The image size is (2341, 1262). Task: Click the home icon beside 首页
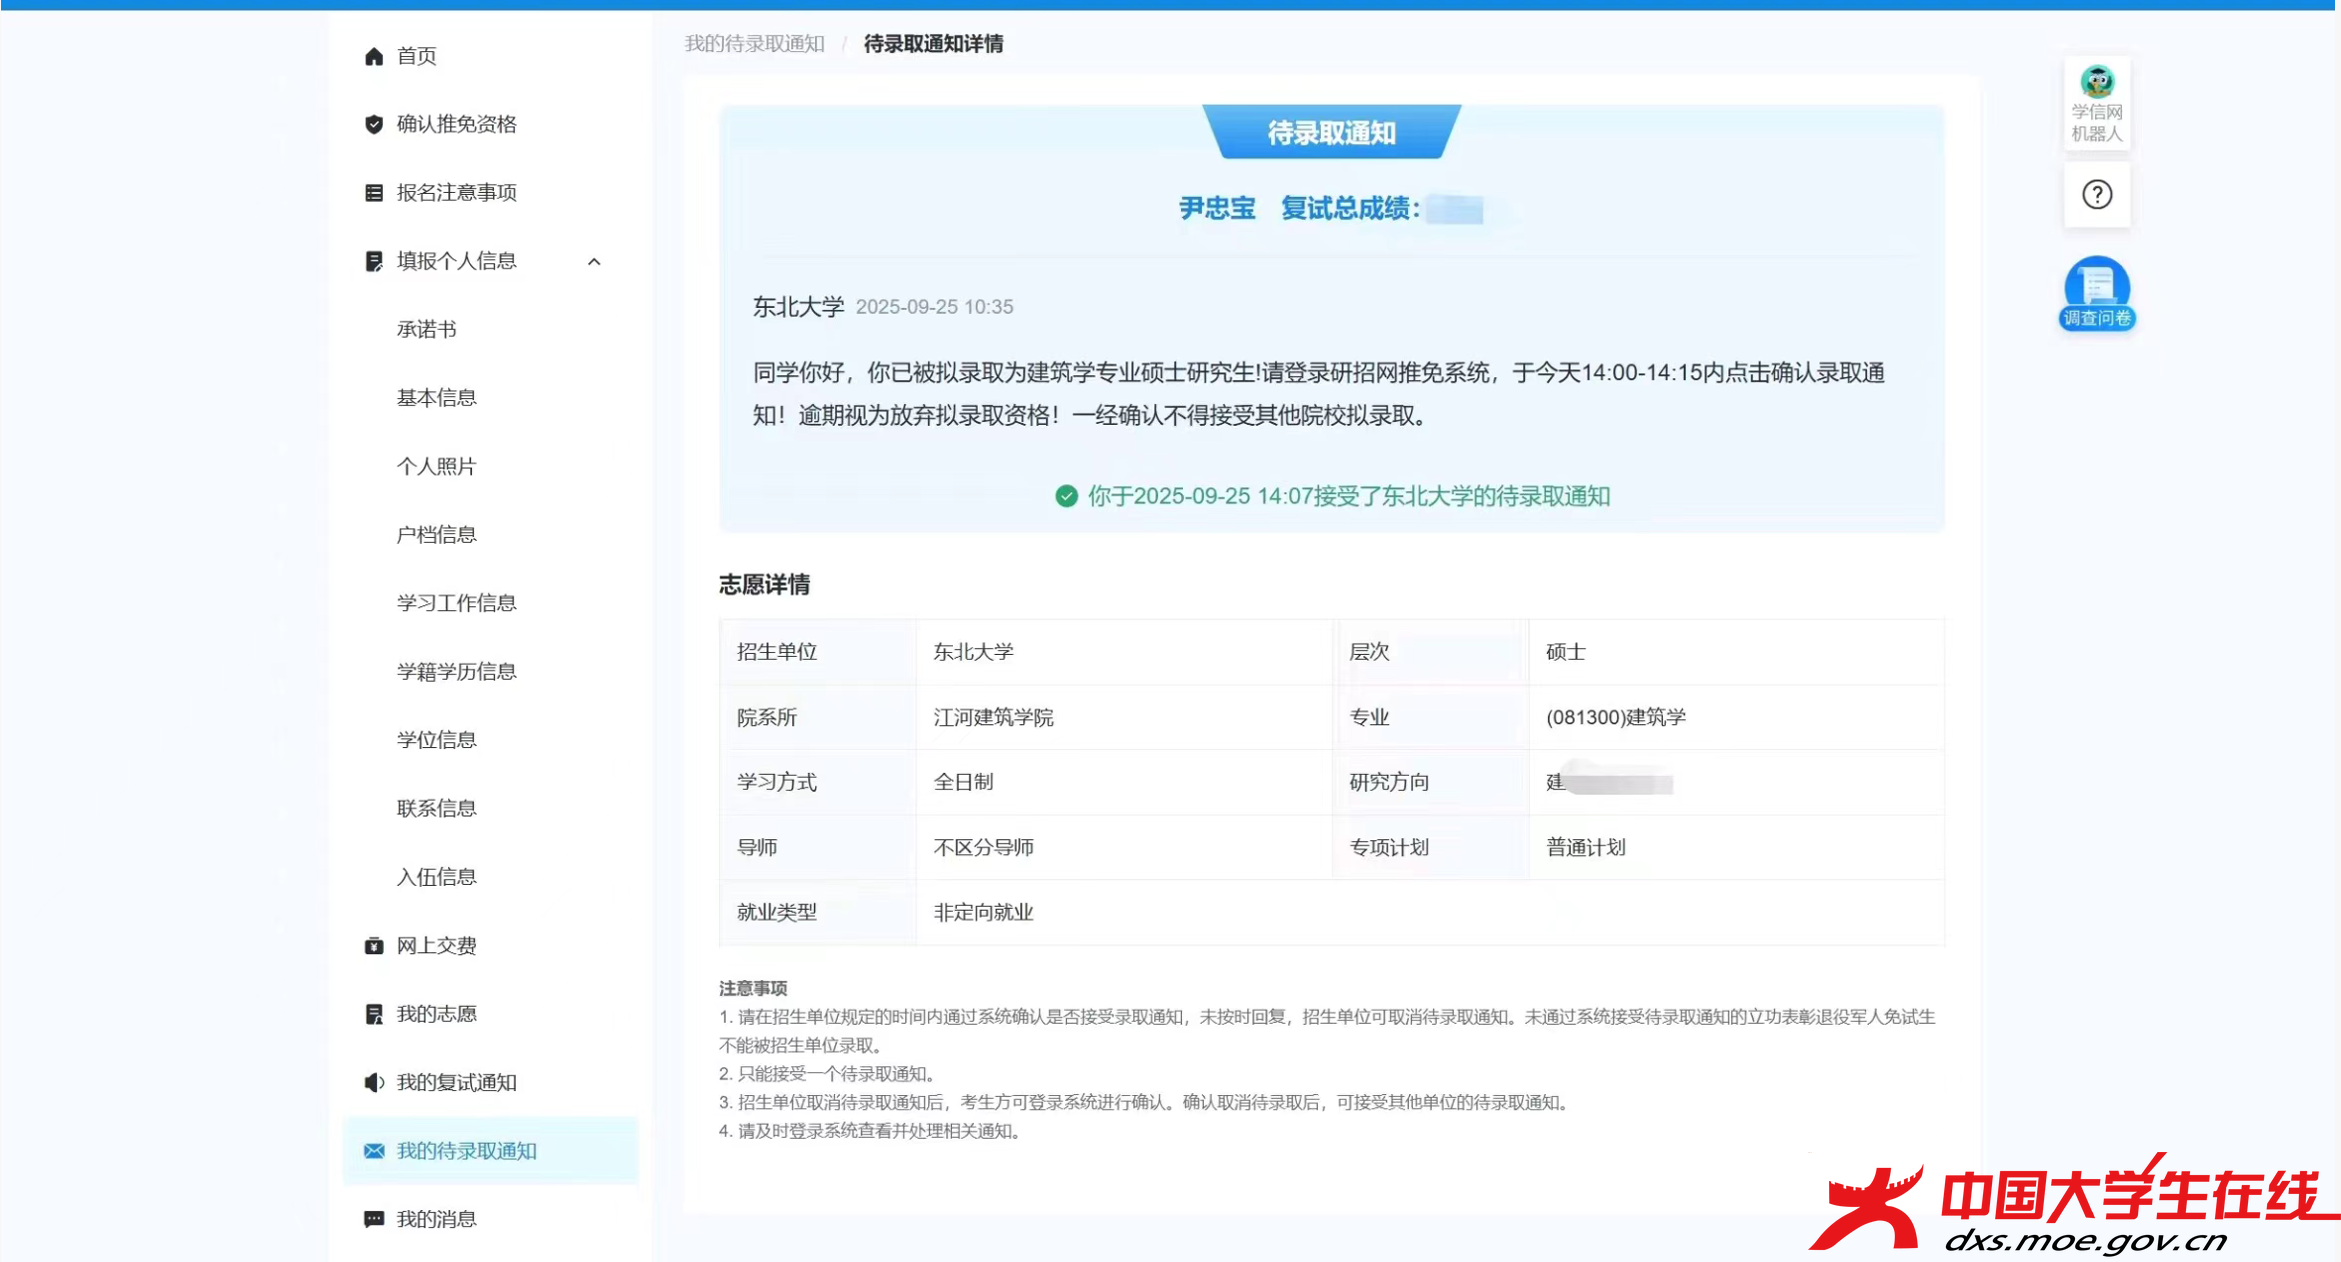pyautogui.click(x=374, y=56)
